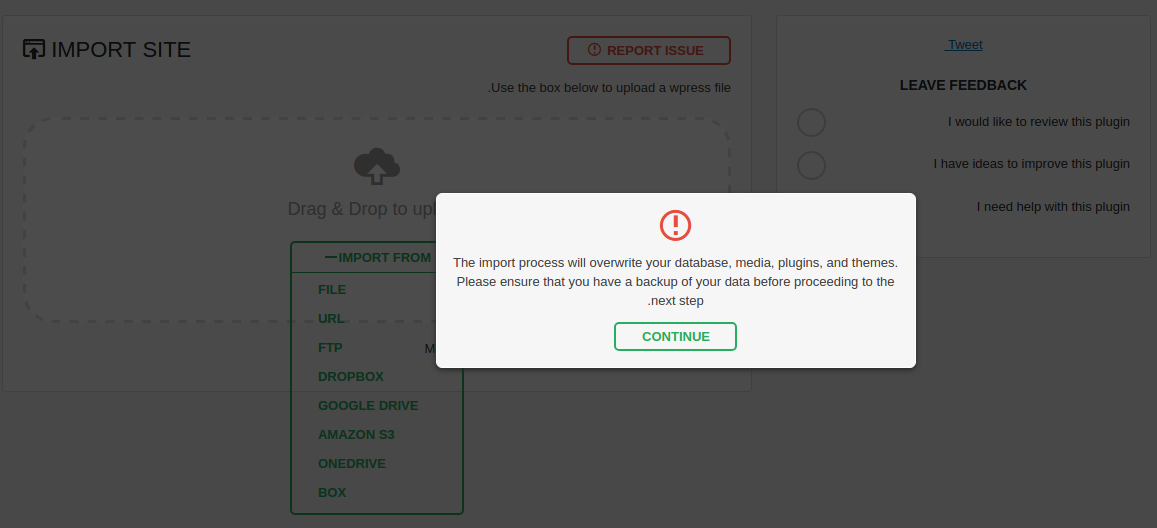Click the Drag & Drop upload area
The height and width of the screenshot is (528, 1157).
pyautogui.click(x=377, y=219)
